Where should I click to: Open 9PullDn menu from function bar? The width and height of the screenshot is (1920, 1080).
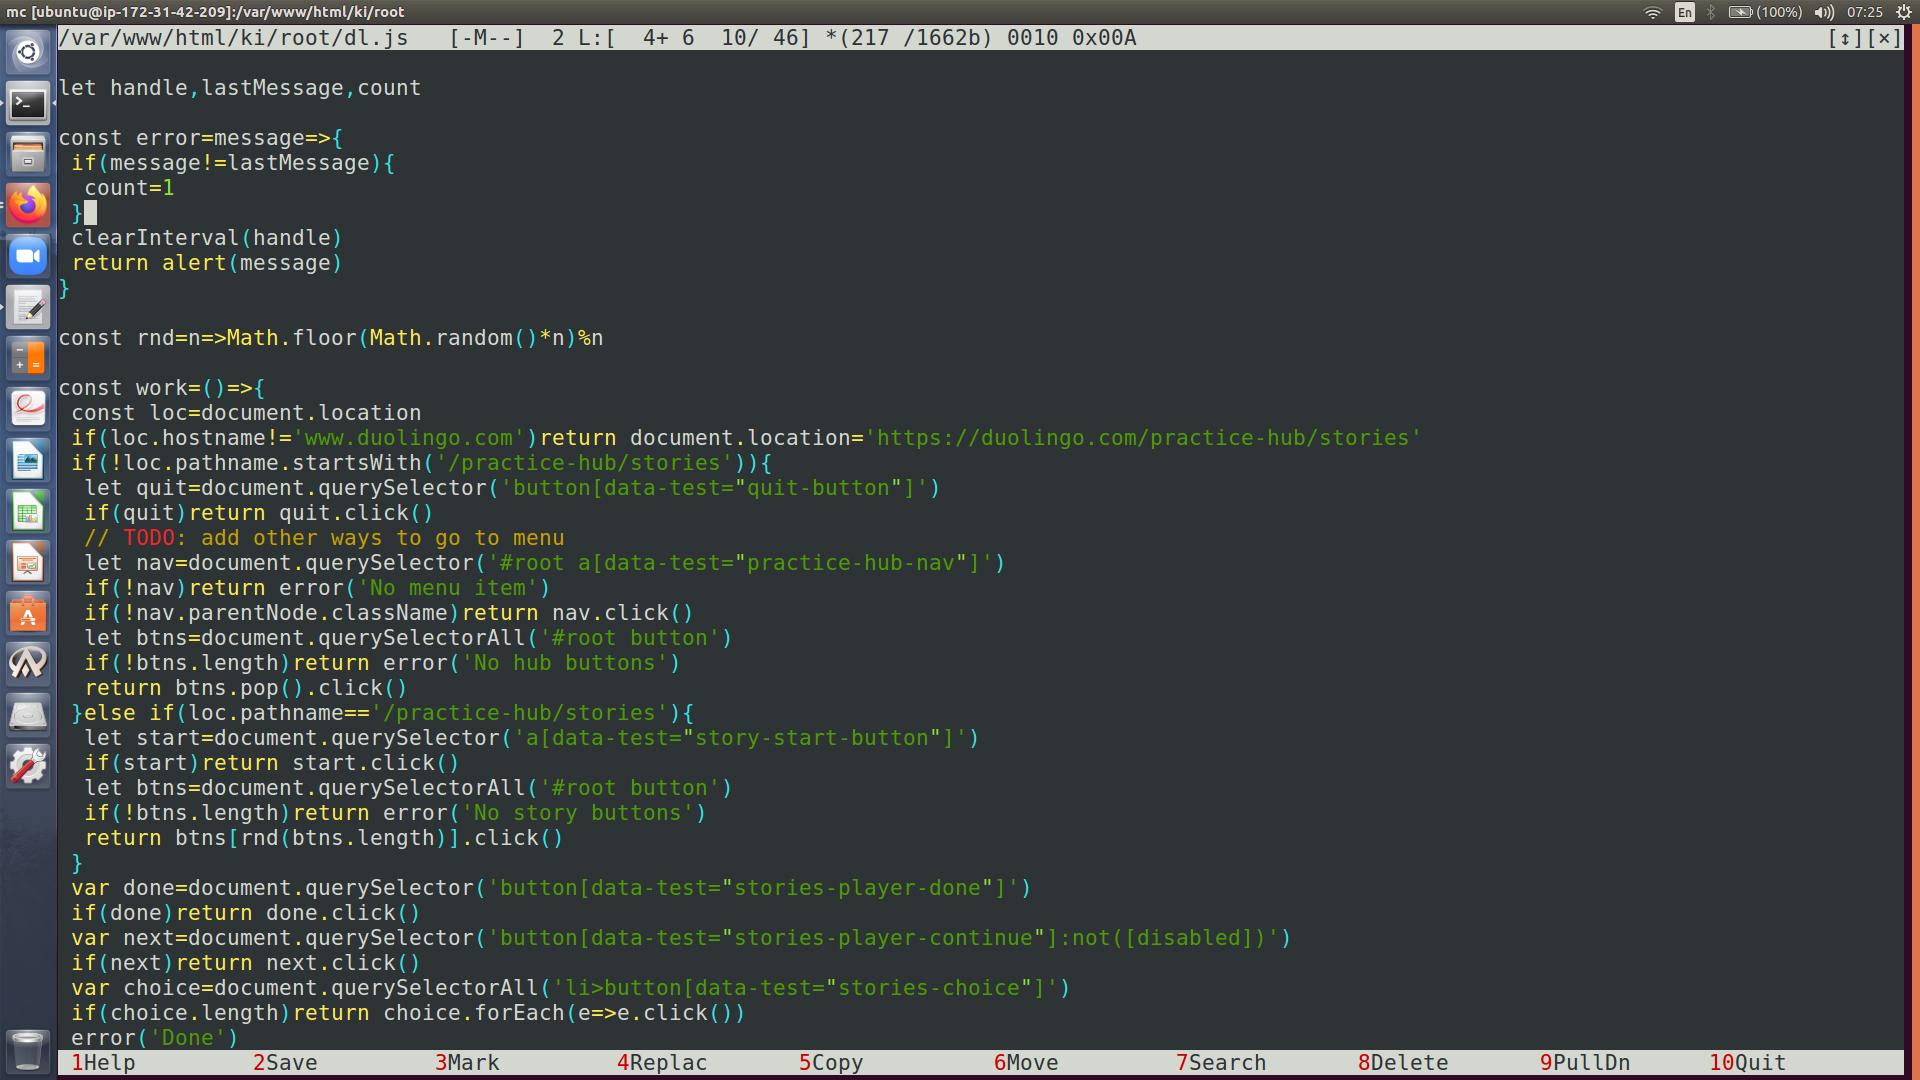[1585, 1062]
